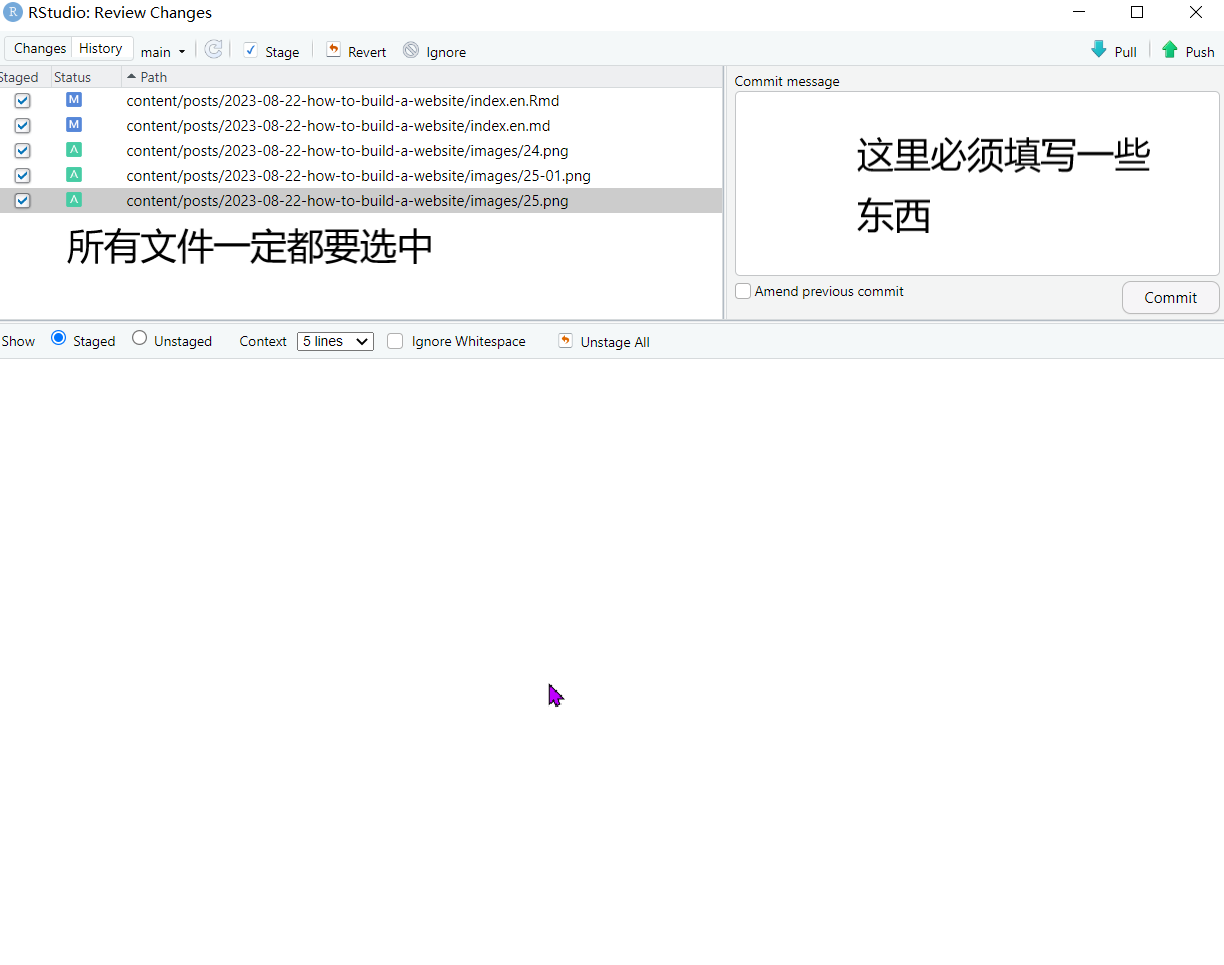
Task: Select the Unstaged radio button
Action: 140,339
